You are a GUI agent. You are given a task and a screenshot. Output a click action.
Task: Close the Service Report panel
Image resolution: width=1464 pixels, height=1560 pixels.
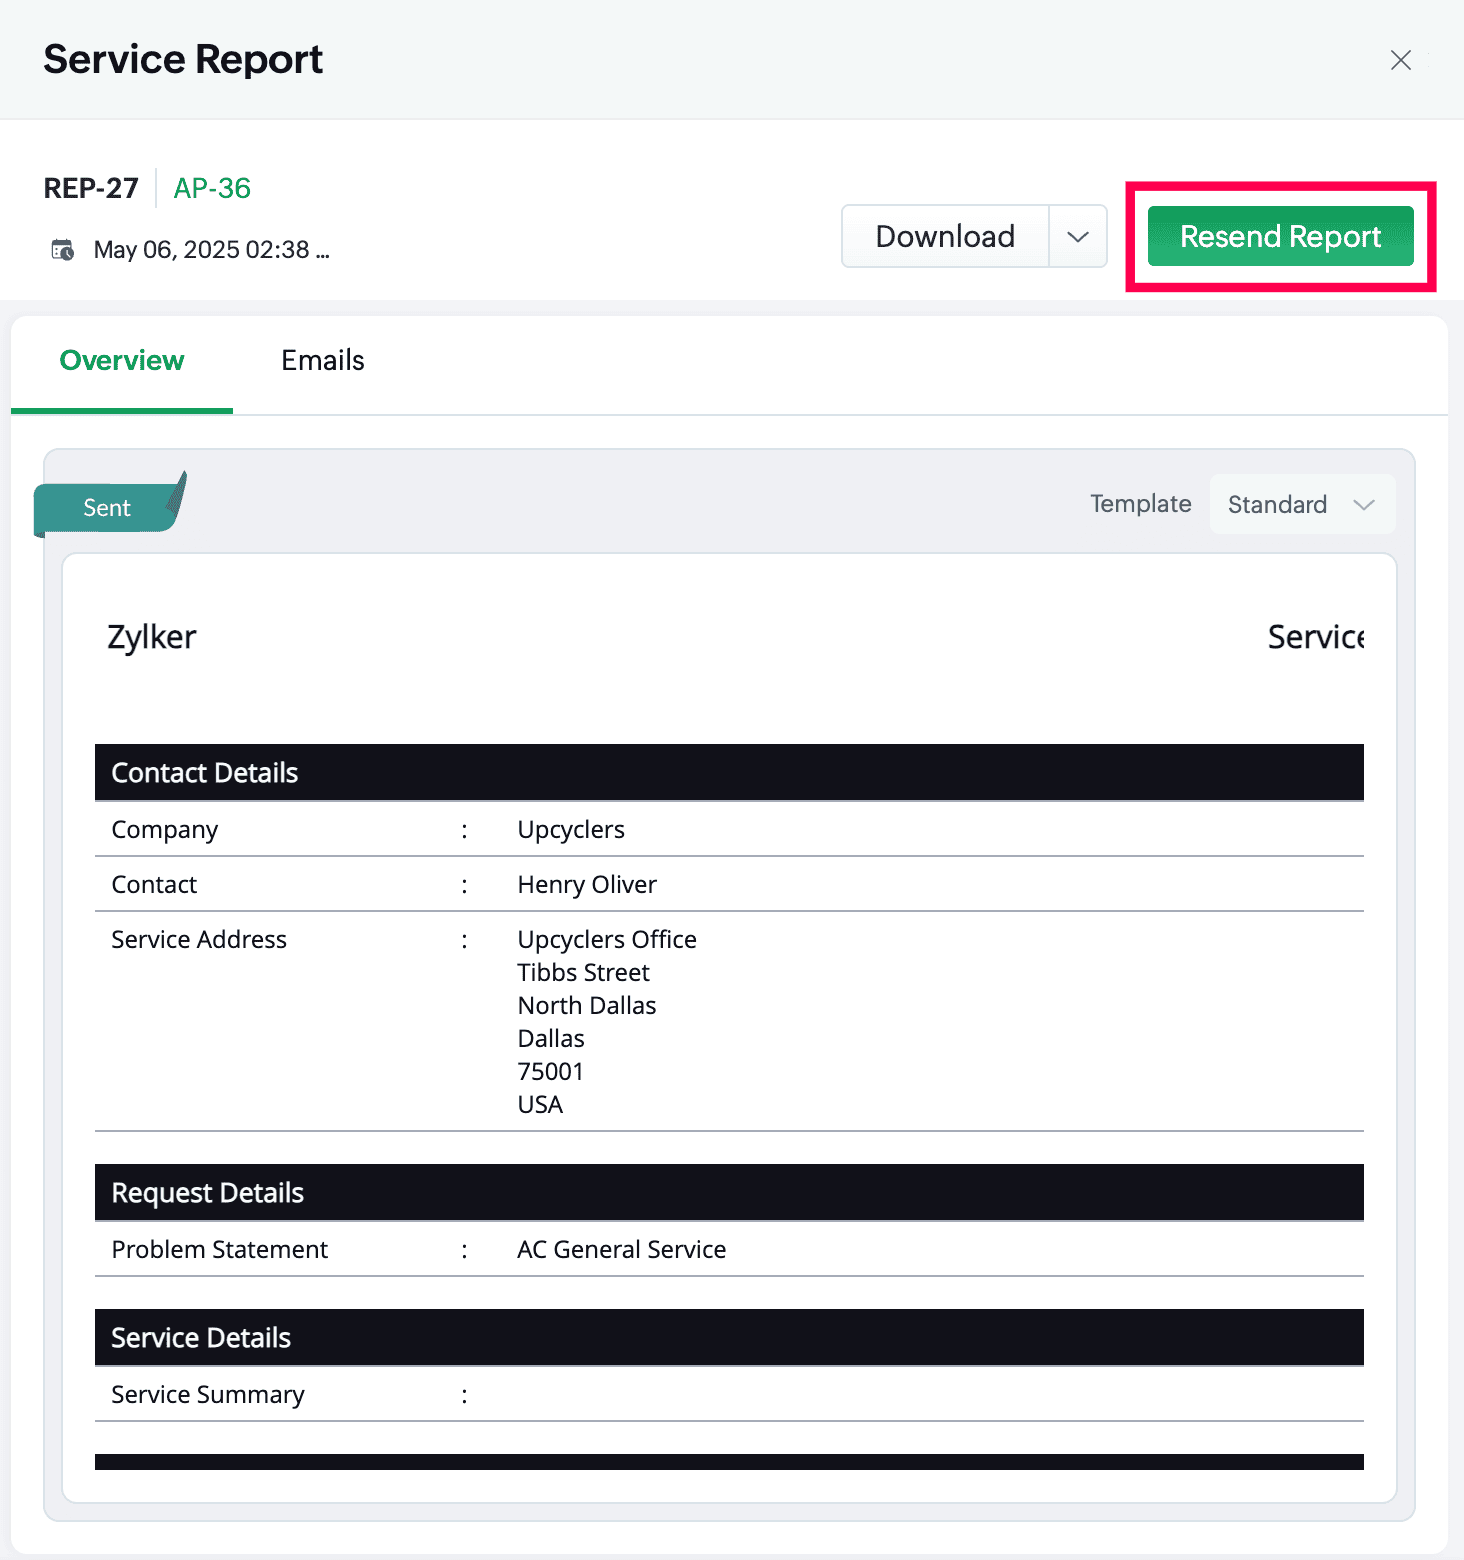[1400, 60]
